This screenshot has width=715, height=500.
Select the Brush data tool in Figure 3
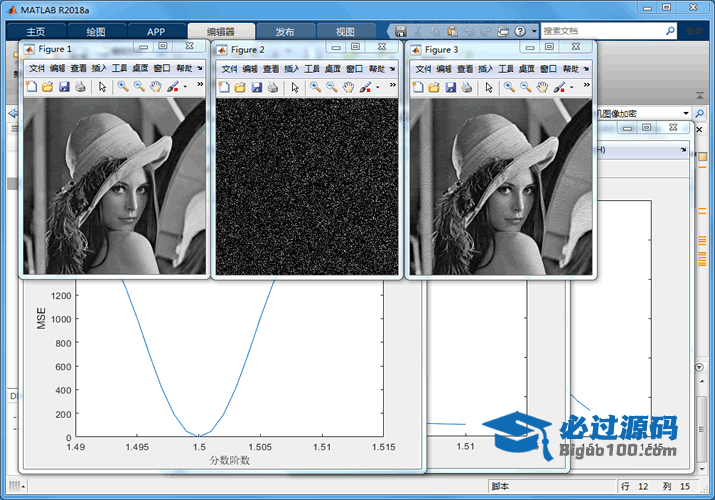[559, 87]
